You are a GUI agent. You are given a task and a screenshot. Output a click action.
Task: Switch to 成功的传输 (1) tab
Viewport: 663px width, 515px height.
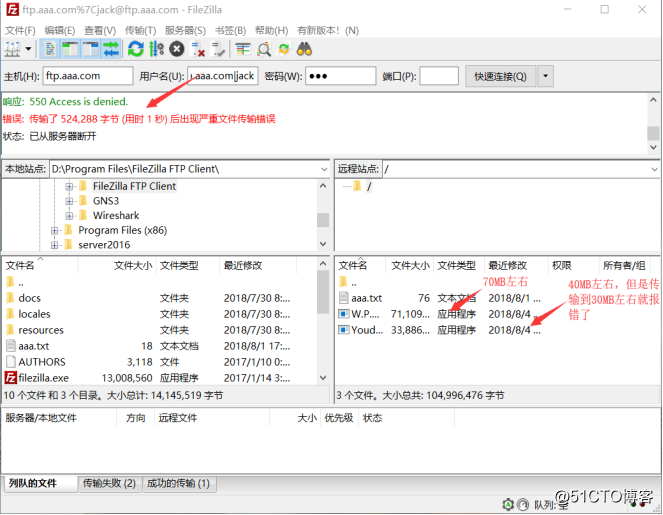178,483
